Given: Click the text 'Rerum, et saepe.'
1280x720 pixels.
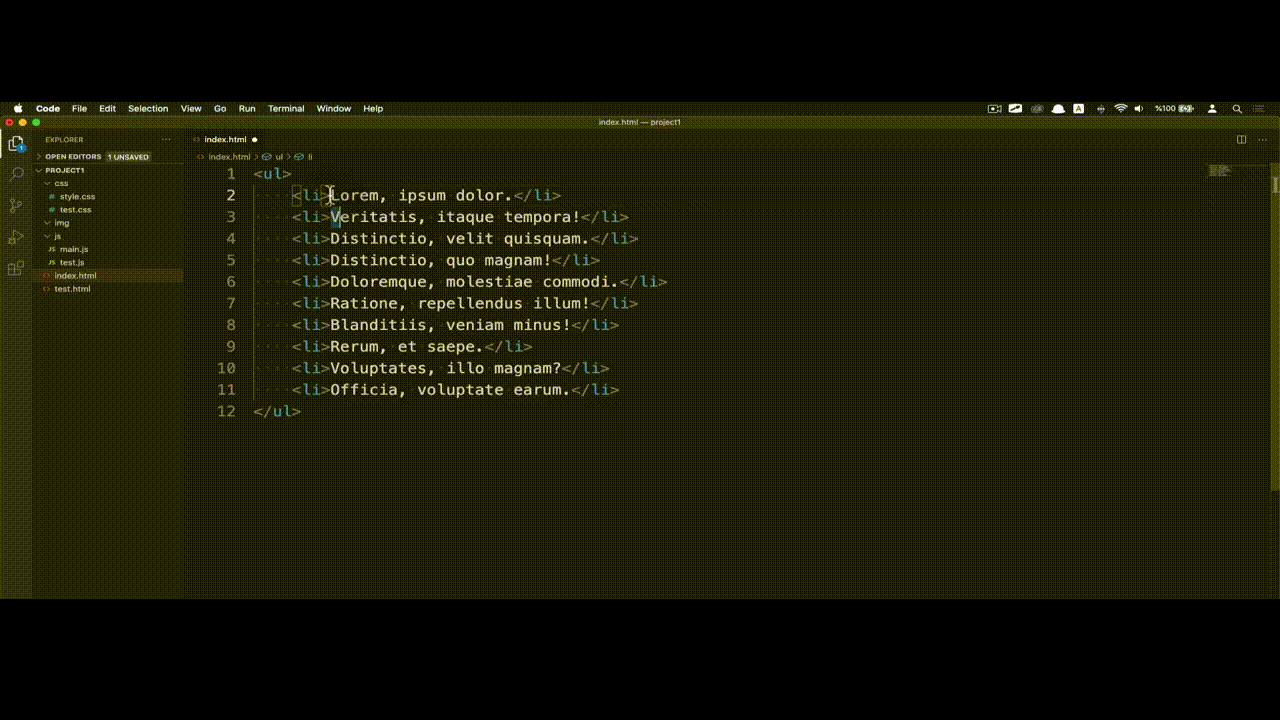Looking at the screenshot, I should coord(407,347).
